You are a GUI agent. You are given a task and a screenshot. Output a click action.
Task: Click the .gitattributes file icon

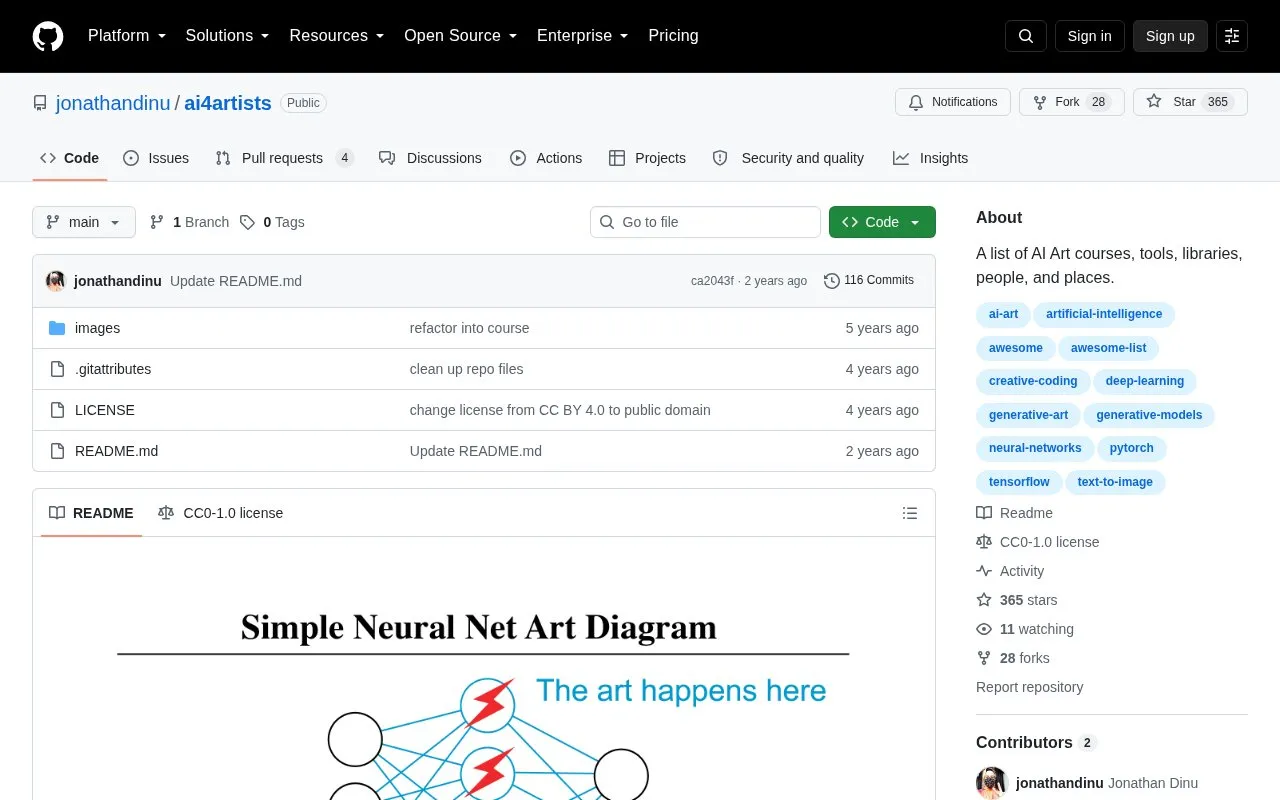coord(57,369)
